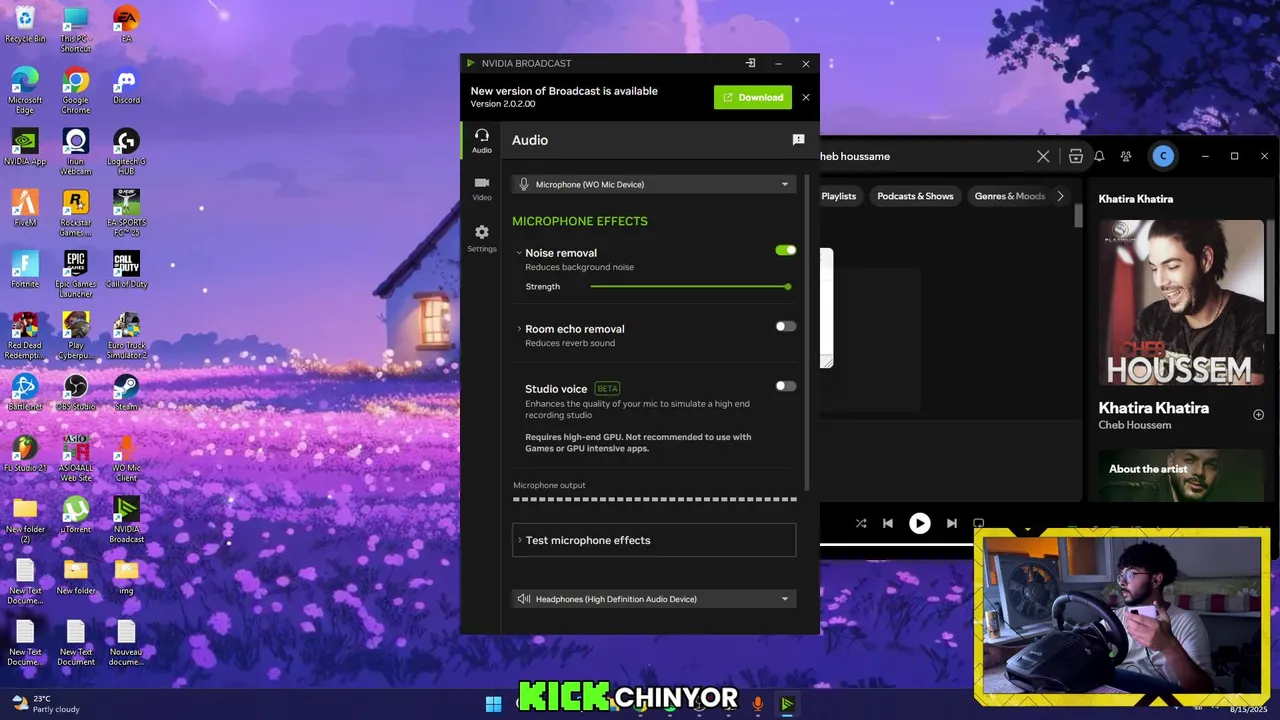Select the Google Chrome desktop icon

point(76,87)
